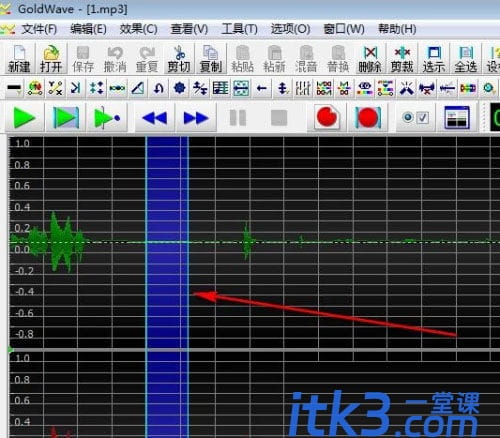Open the flanger wave effect icon
This screenshot has height=438, width=500.
(x=117, y=88)
